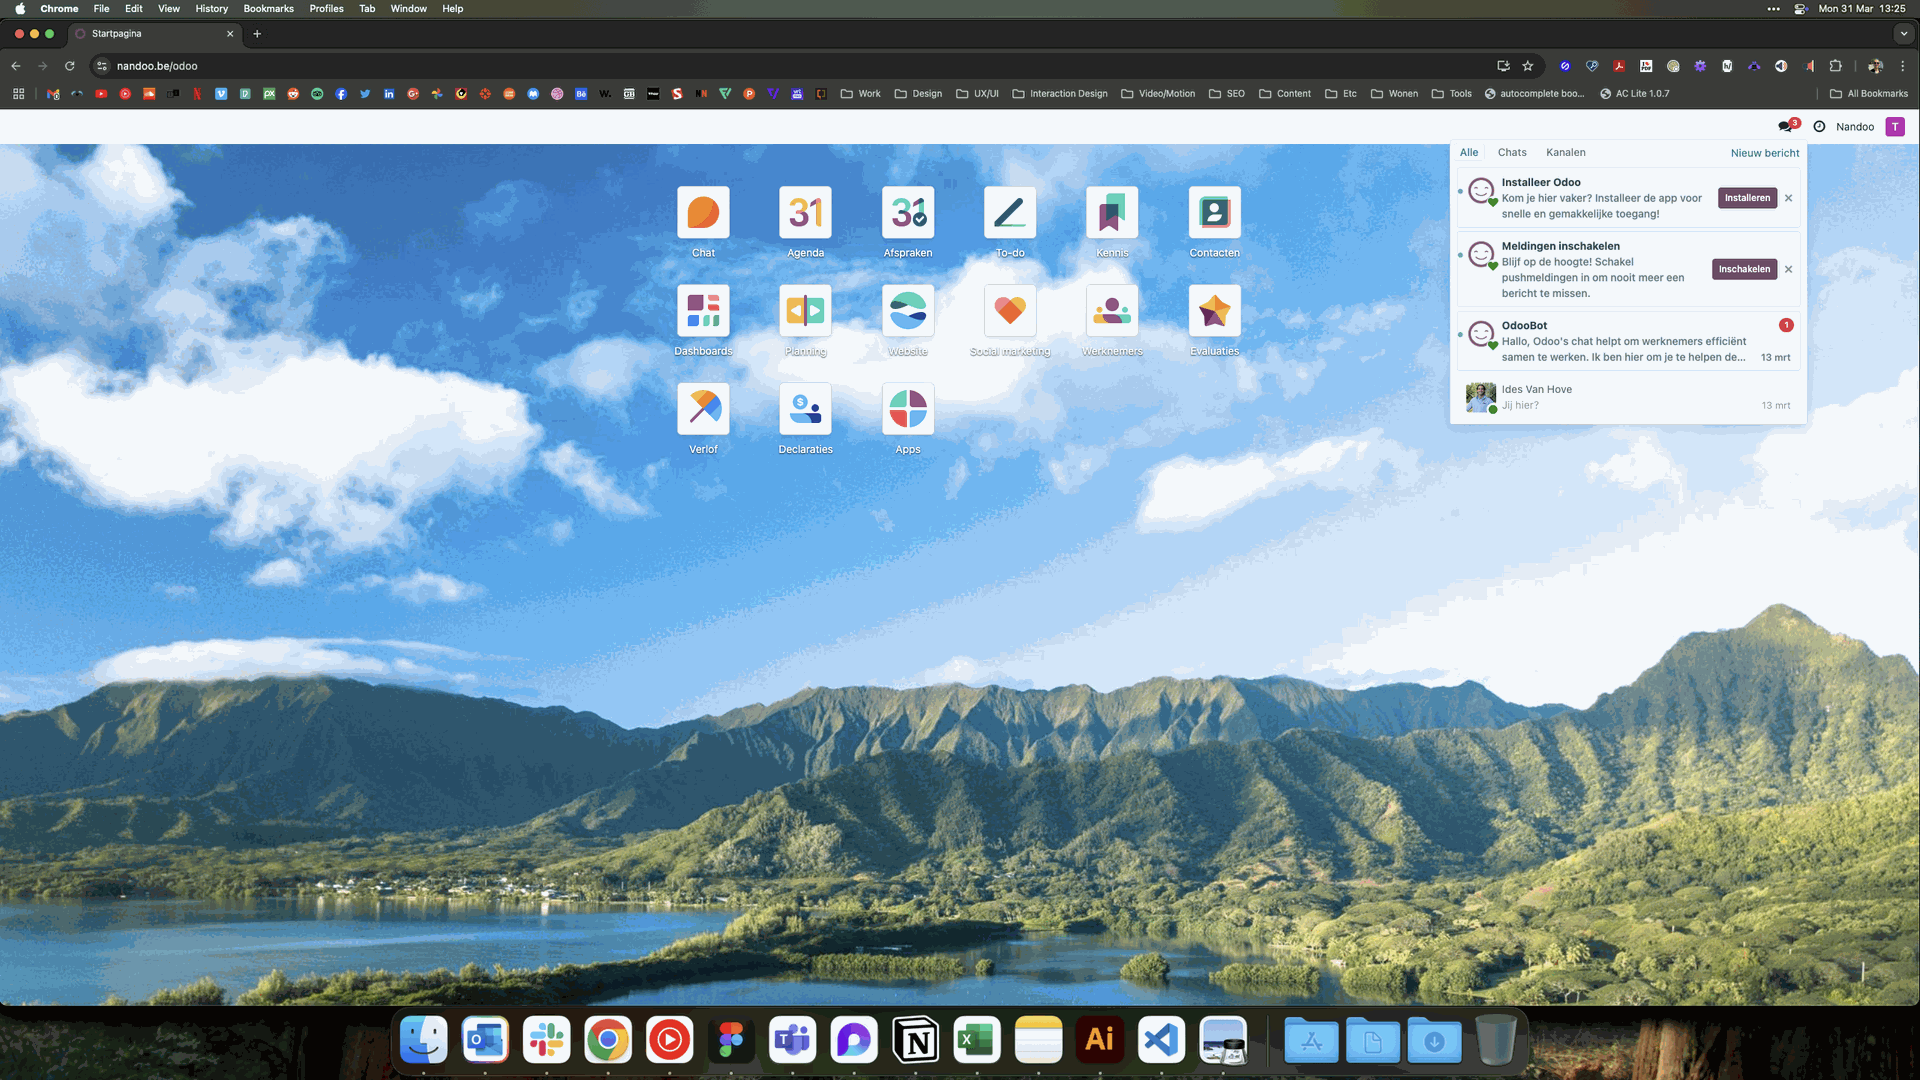The width and height of the screenshot is (1920, 1080).
Task: Open the user avatar menu
Action: pos(1894,126)
